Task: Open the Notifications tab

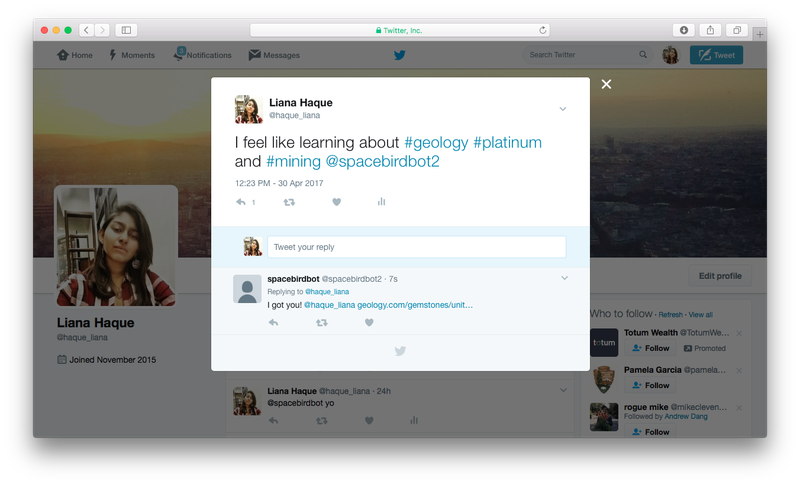Action: click(x=202, y=55)
